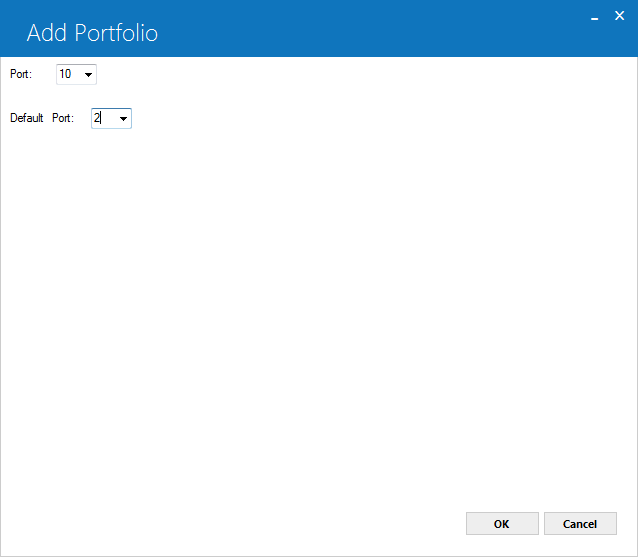The height and width of the screenshot is (557, 638).
Task: Click the Add Portfolio title text
Action: (92, 33)
